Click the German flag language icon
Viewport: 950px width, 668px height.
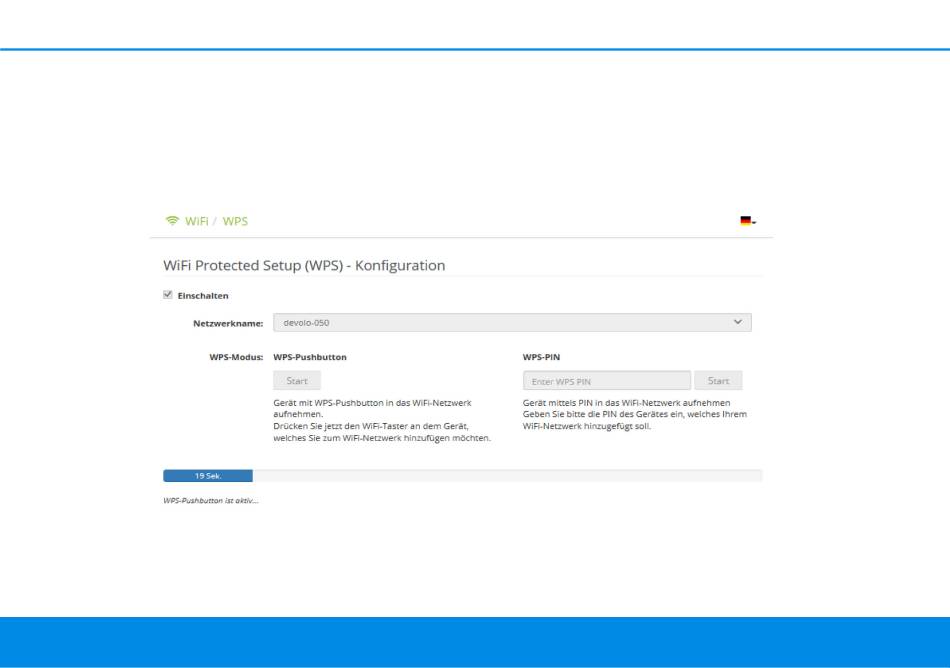click(x=745, y=221)
